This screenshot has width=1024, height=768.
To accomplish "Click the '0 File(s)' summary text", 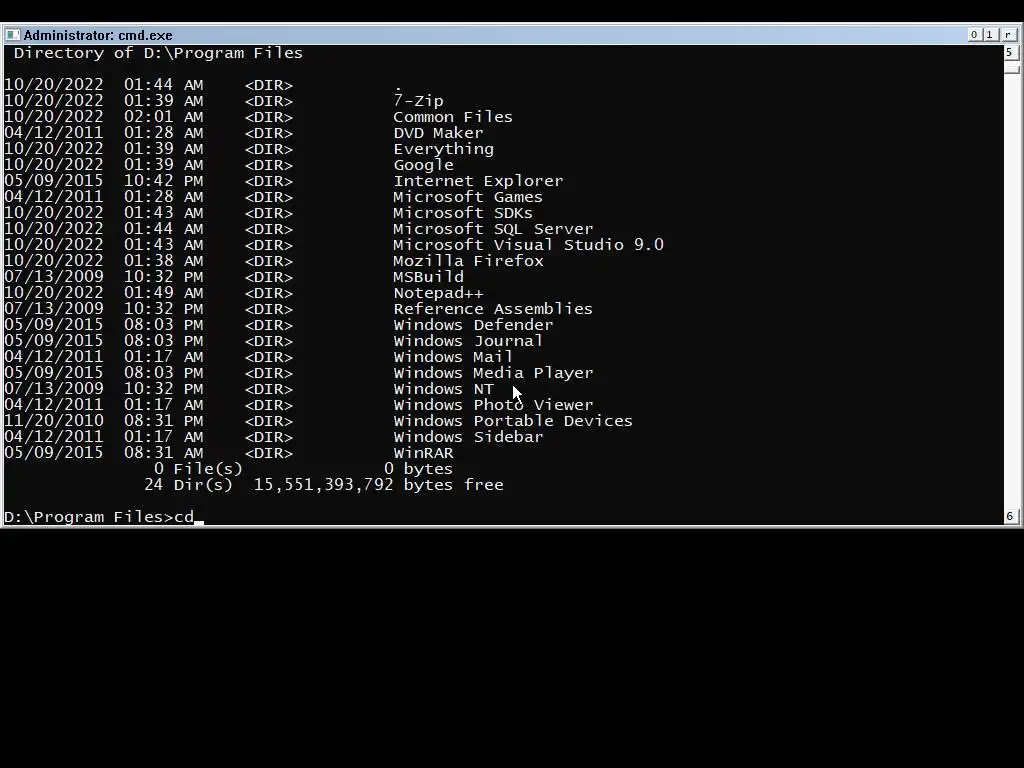I will [199, 469].
